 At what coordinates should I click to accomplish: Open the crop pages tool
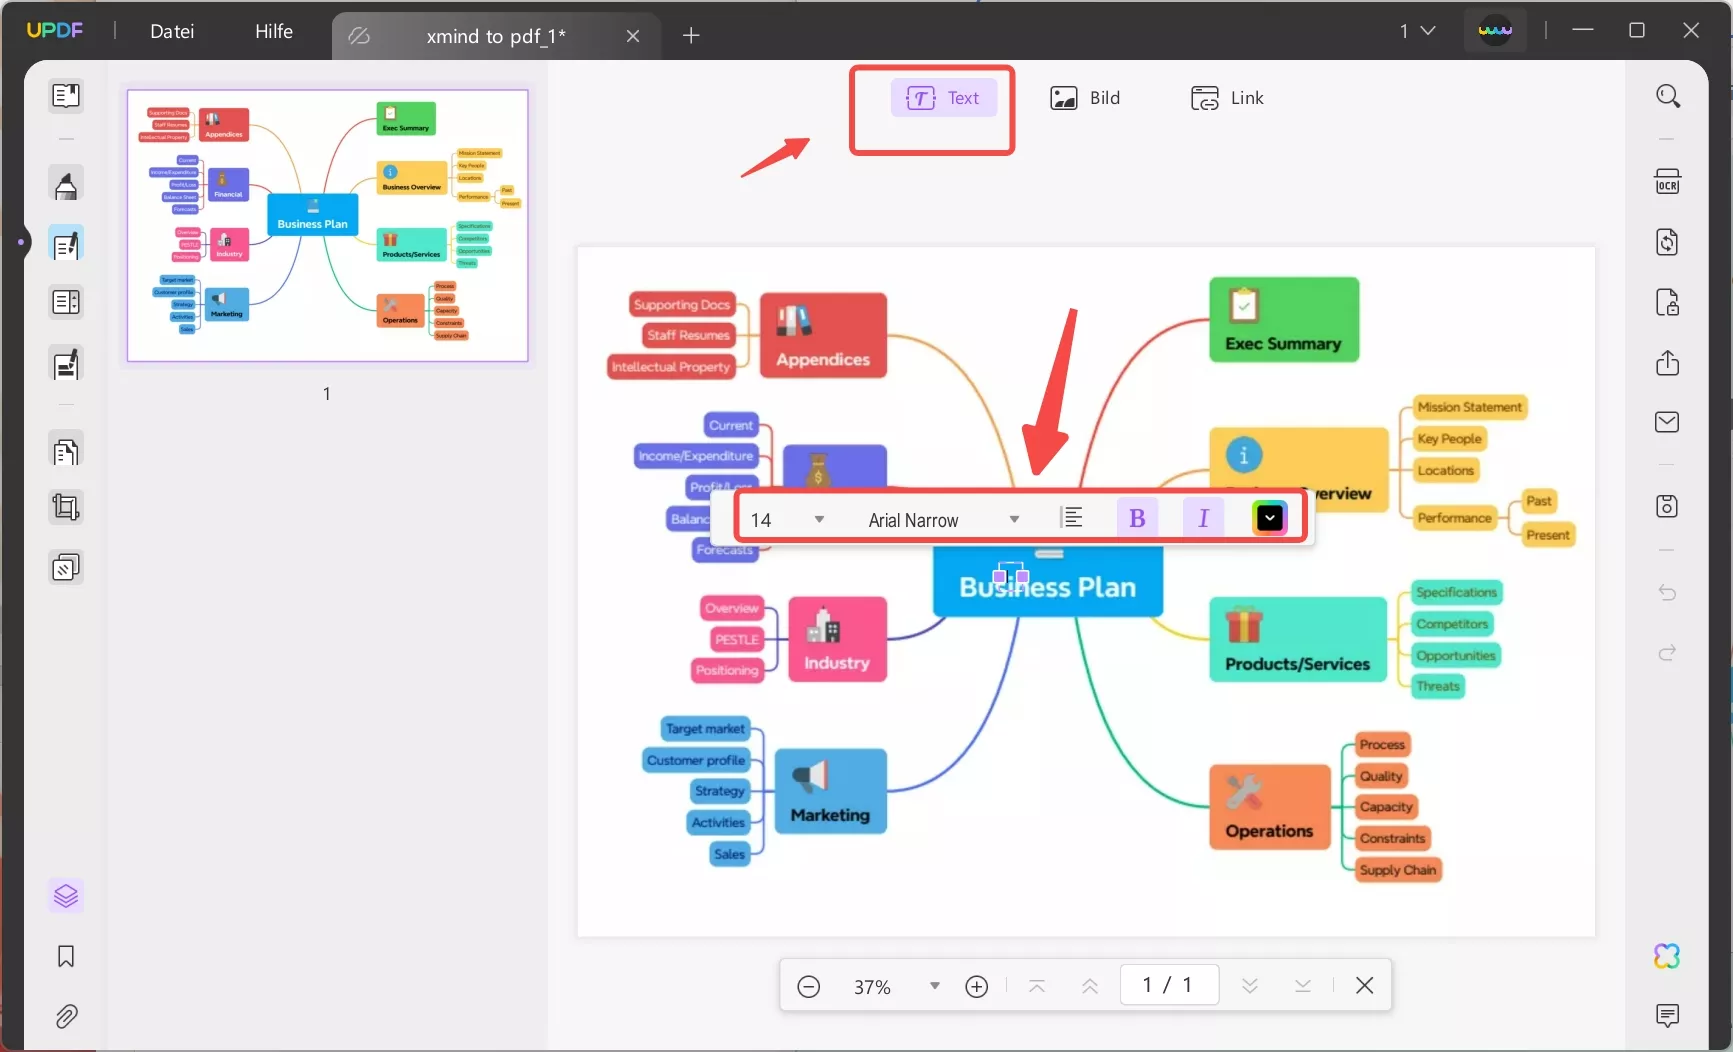point(66,508)
